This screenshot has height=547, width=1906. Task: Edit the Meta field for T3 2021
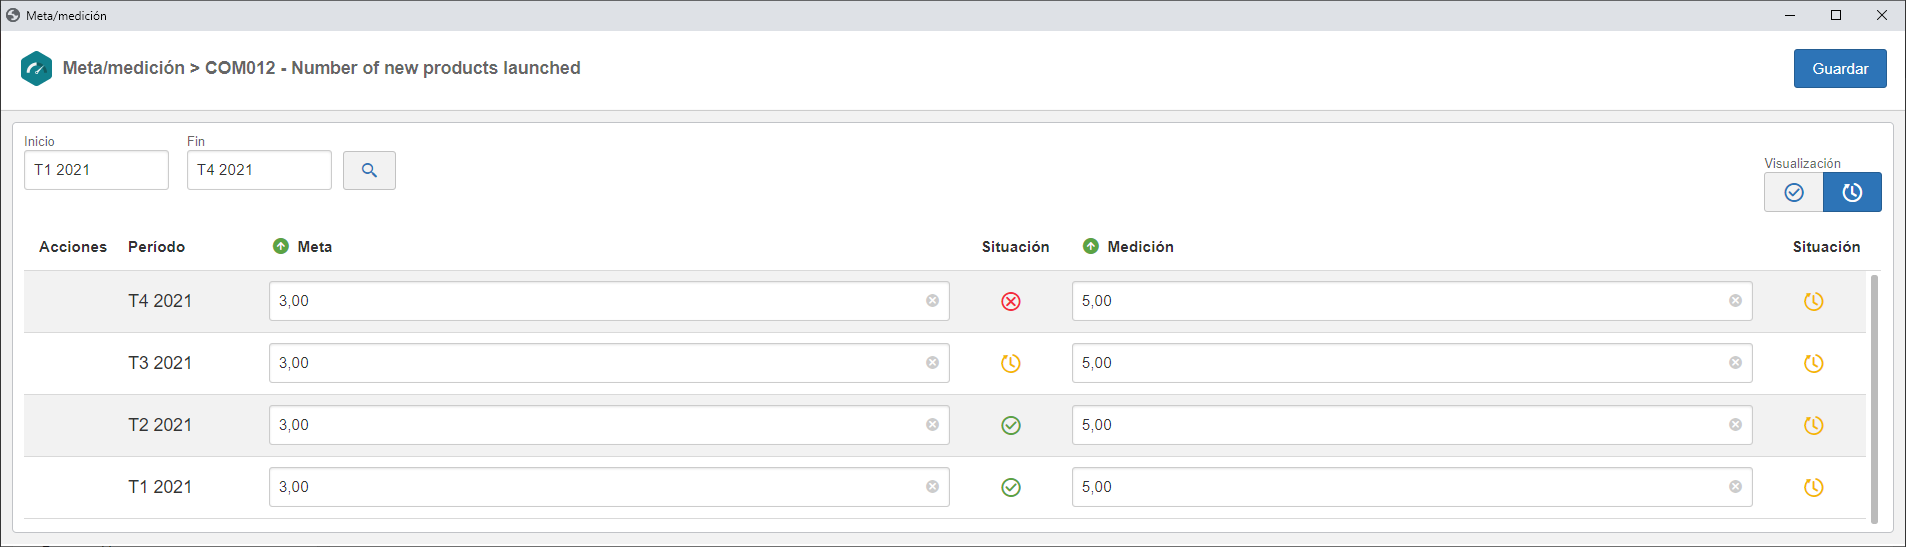pyautogui.click(x=609, y=363)
